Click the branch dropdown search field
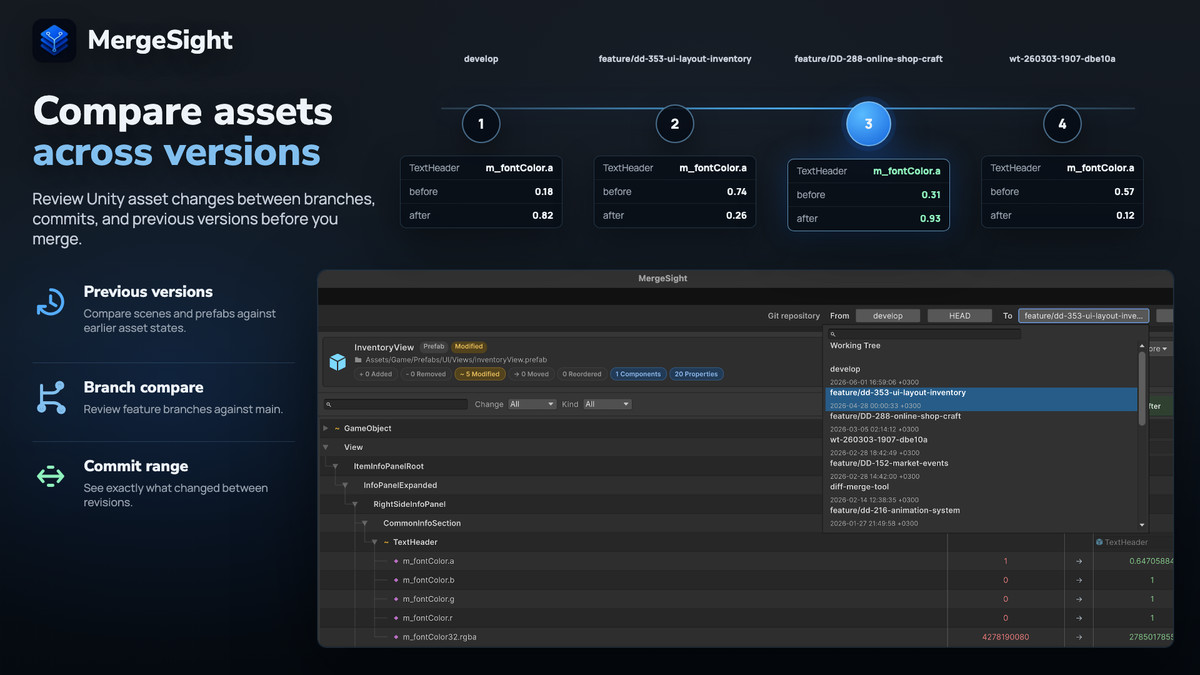Image resolution: width=1200 pixels, height=675 pixels. (x=925, y=335)
